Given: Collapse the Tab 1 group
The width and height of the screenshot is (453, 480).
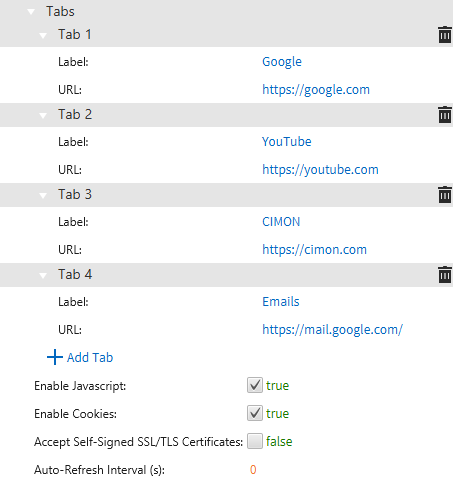Looking at the screenshot, I should coord(43,35).
